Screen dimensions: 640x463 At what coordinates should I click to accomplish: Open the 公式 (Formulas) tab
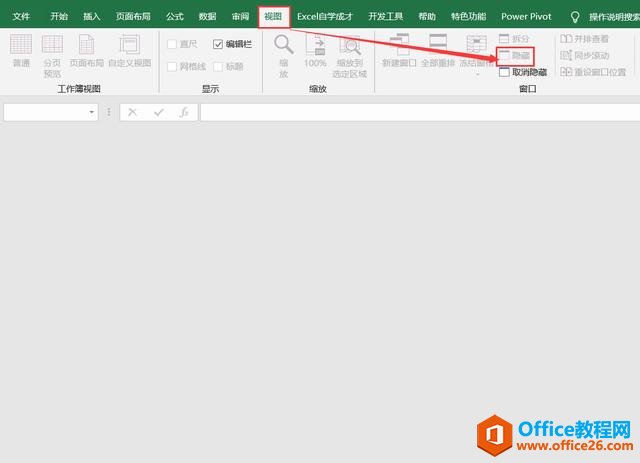[175, 16]
